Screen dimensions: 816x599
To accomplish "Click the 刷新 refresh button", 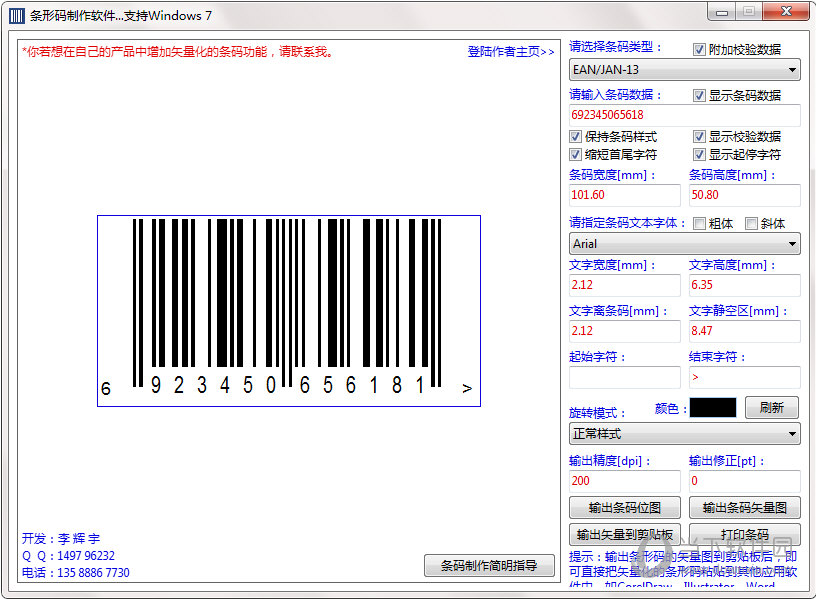I will [x=772, y=407].
